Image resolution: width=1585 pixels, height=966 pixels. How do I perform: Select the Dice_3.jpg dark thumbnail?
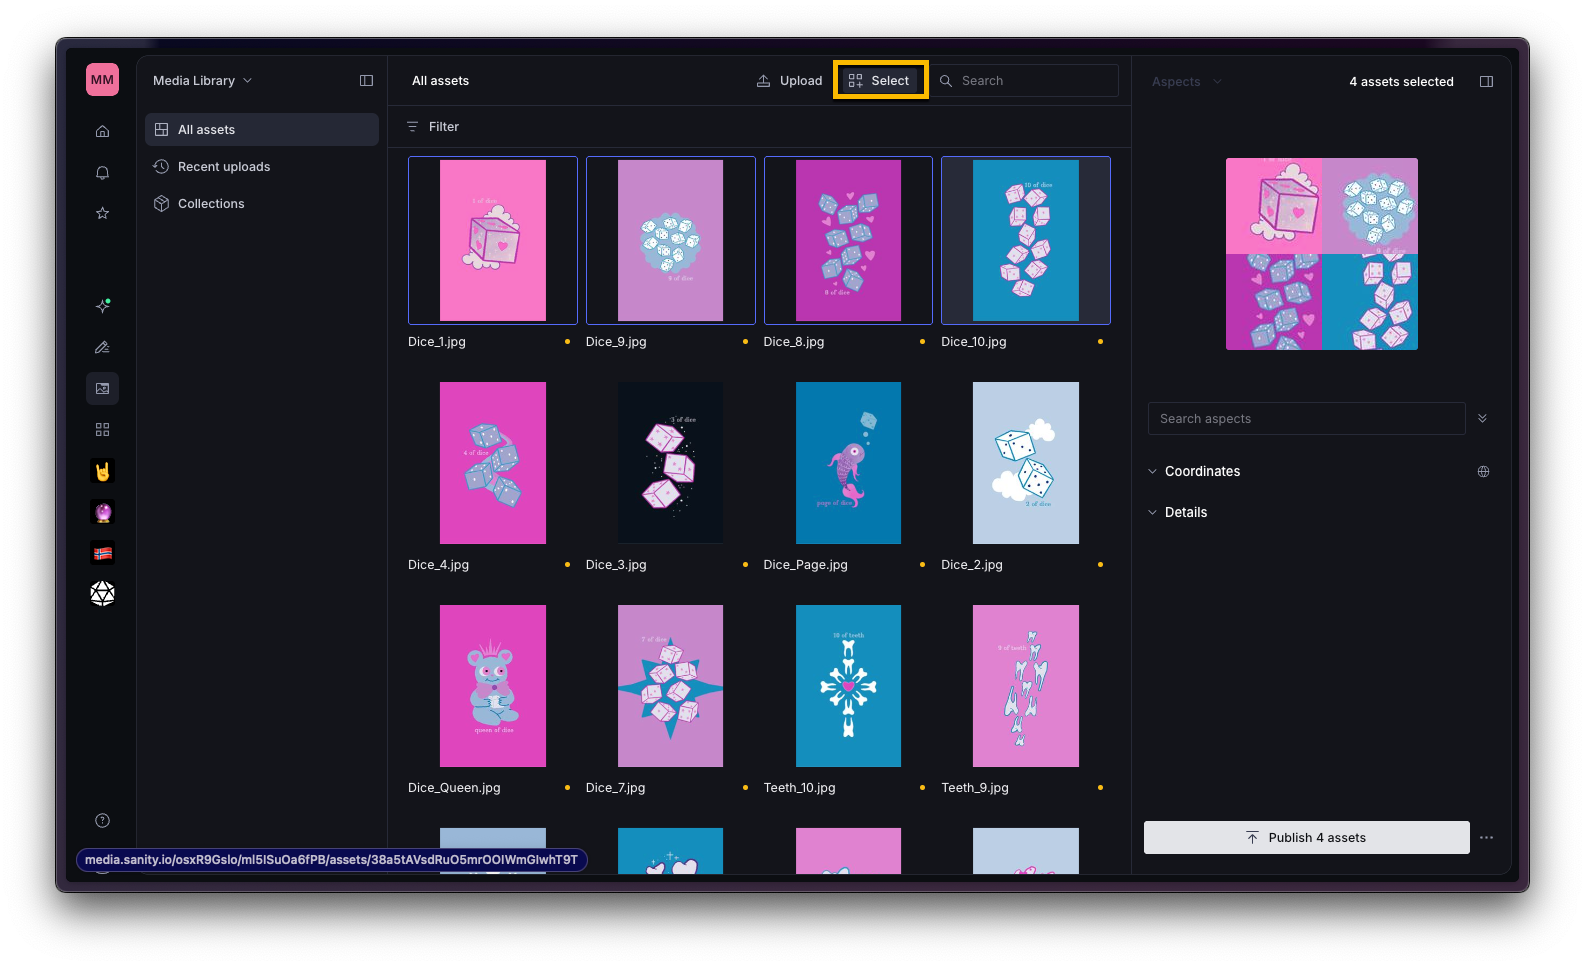pyautogui.click(x=671, y=463)
